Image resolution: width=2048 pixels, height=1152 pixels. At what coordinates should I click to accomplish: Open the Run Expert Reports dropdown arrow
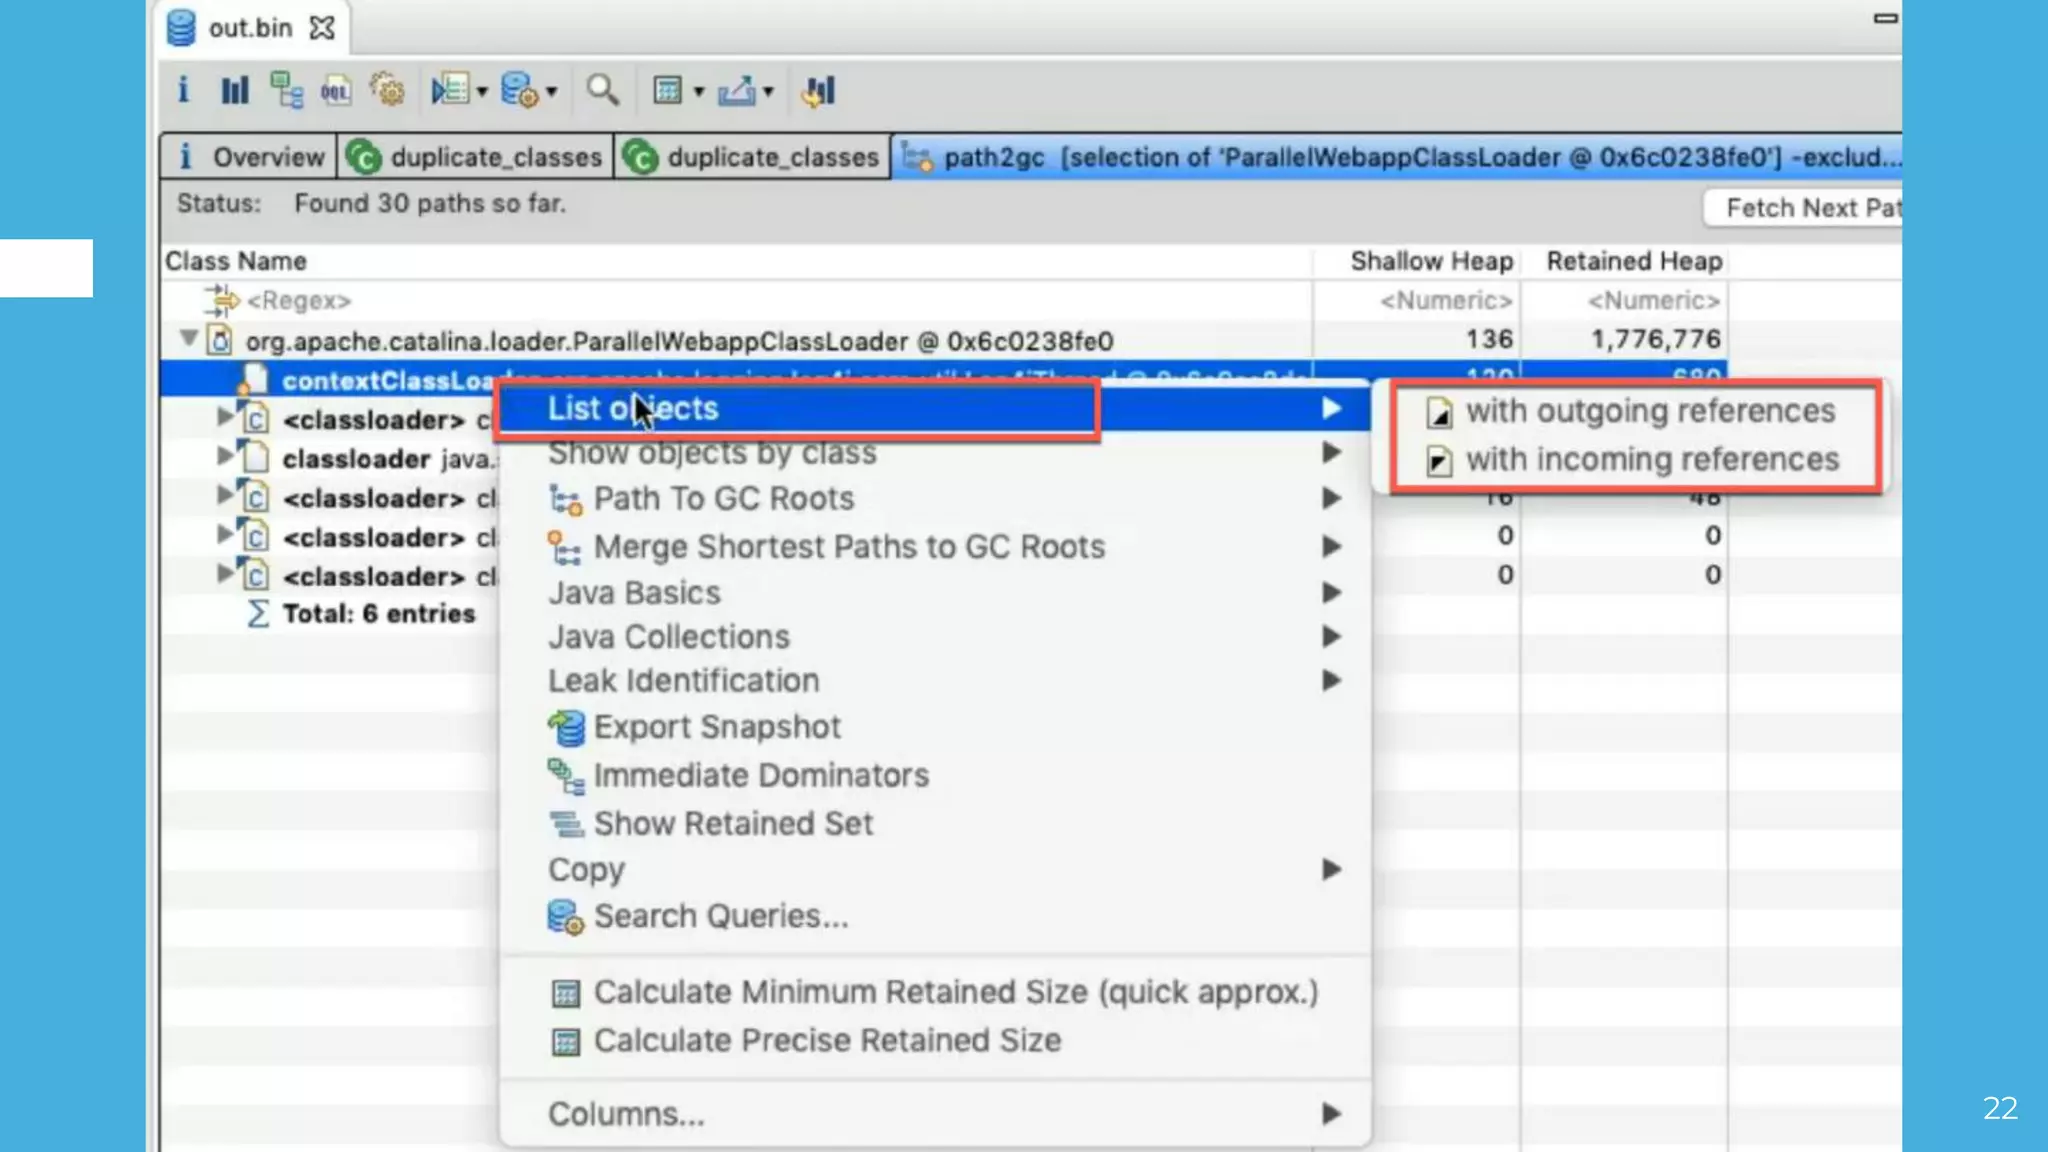coord(482,92)
